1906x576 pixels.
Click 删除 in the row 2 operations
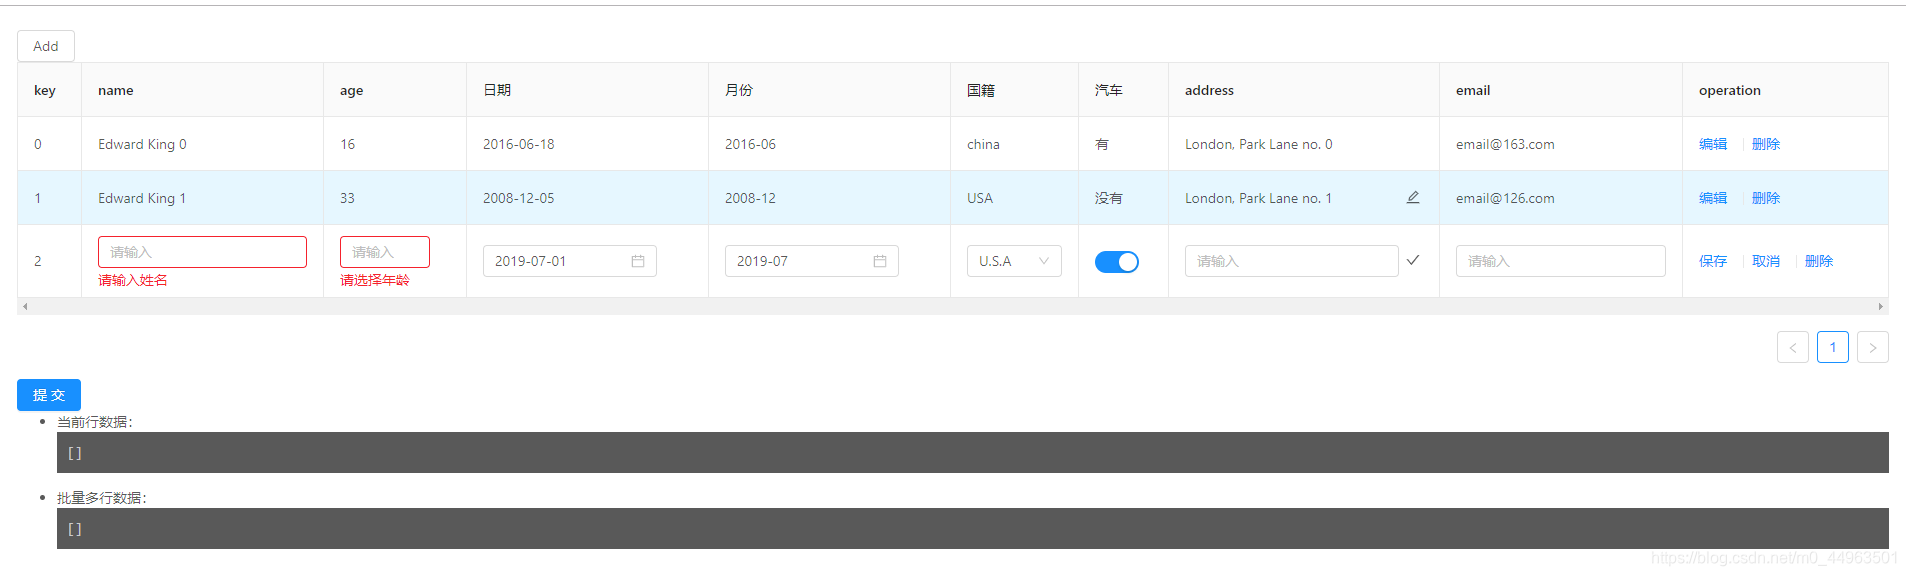tap(1819, 261)
